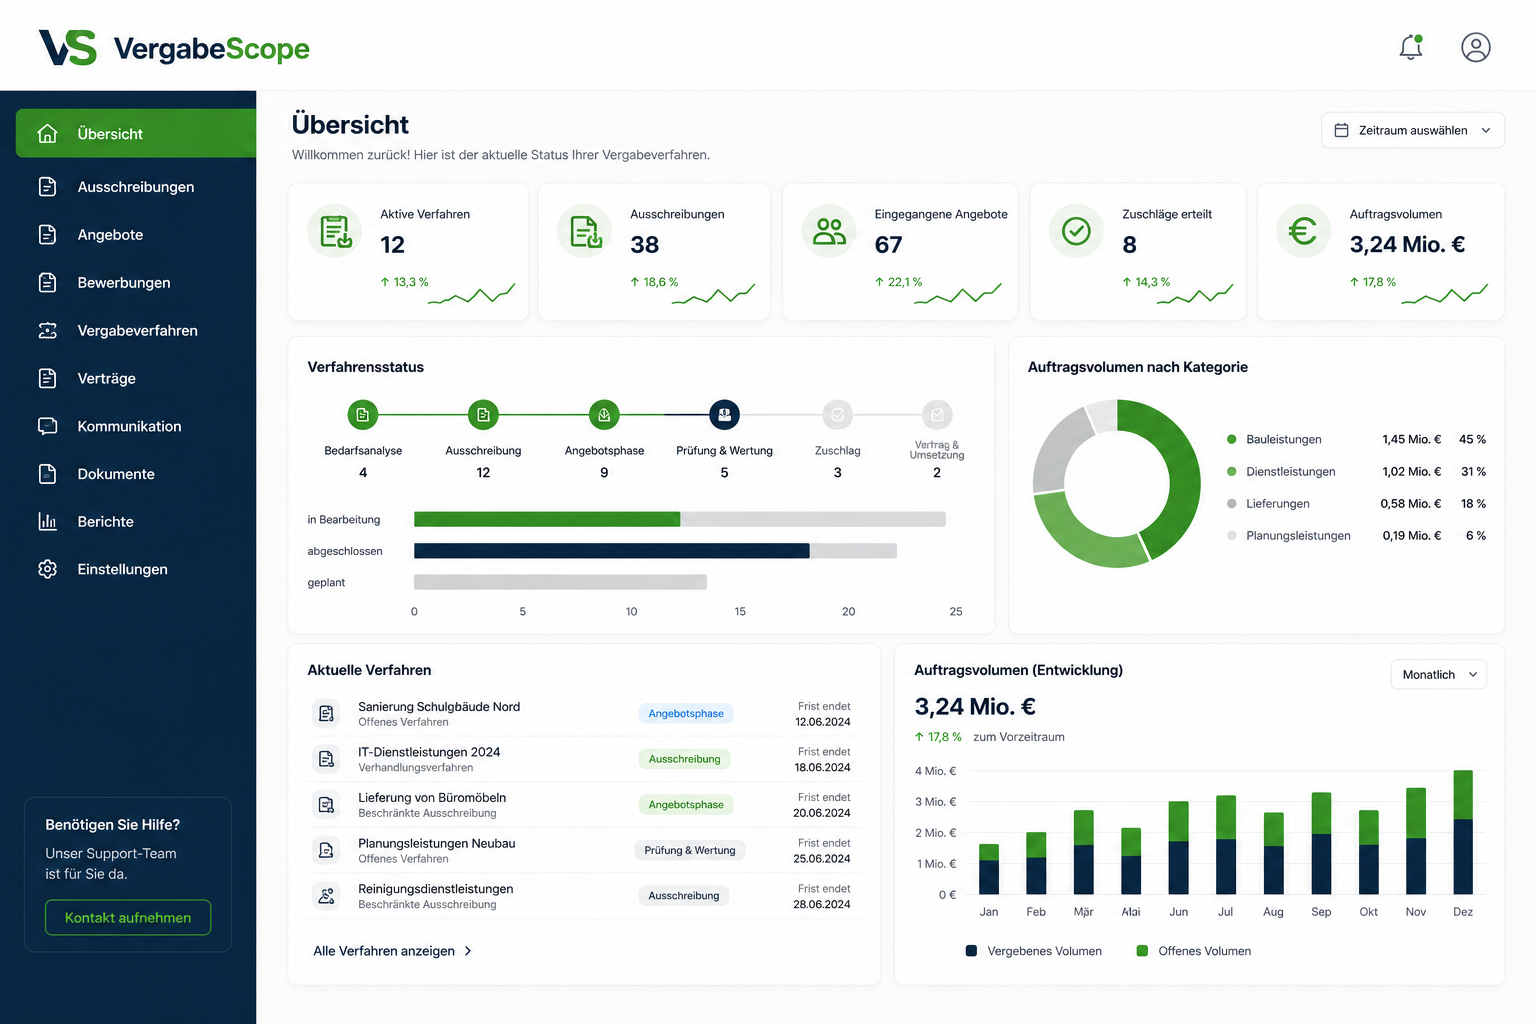Click the chevron next to Alle Verfahren anzeigen
Image resolution: width=1536 pixels, height=1024 pixels.
point(468,951)
